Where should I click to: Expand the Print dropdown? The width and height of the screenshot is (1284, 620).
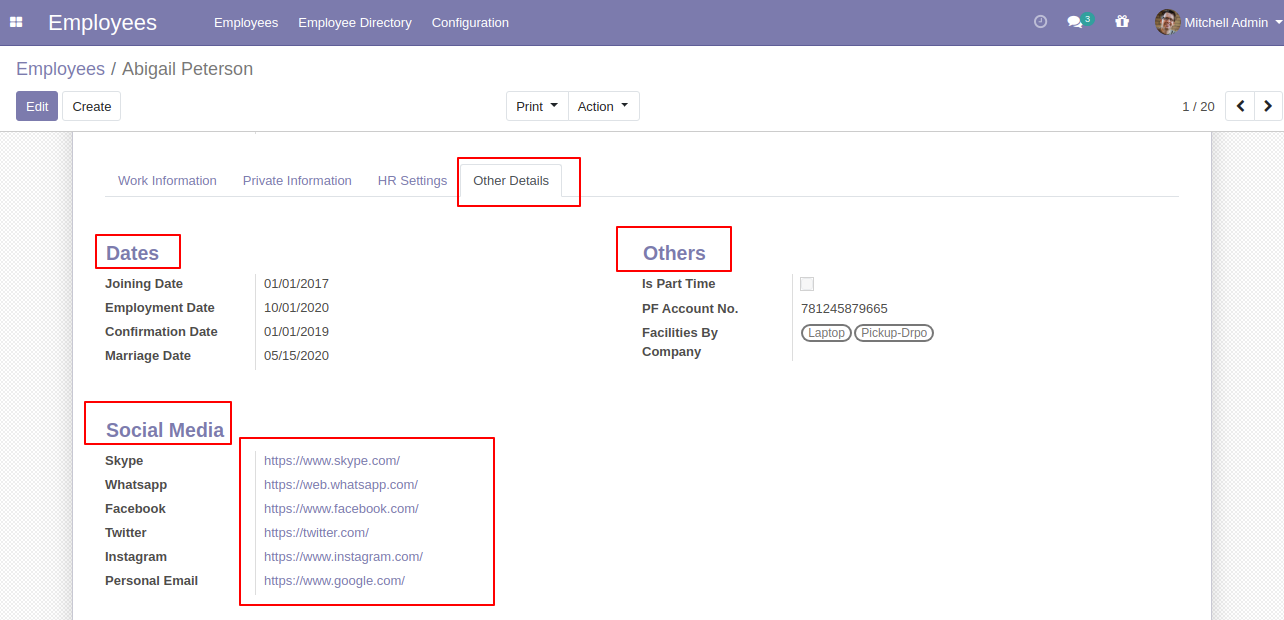tap(537, 106)
